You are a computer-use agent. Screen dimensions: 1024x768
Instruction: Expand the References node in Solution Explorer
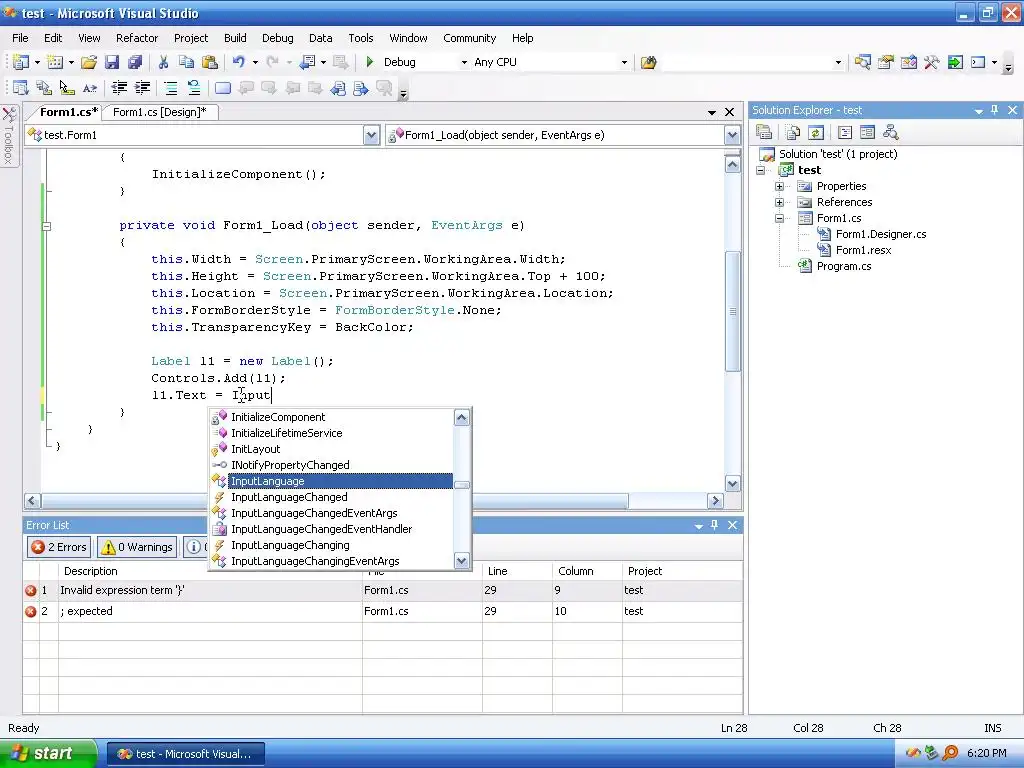[779, 202]
